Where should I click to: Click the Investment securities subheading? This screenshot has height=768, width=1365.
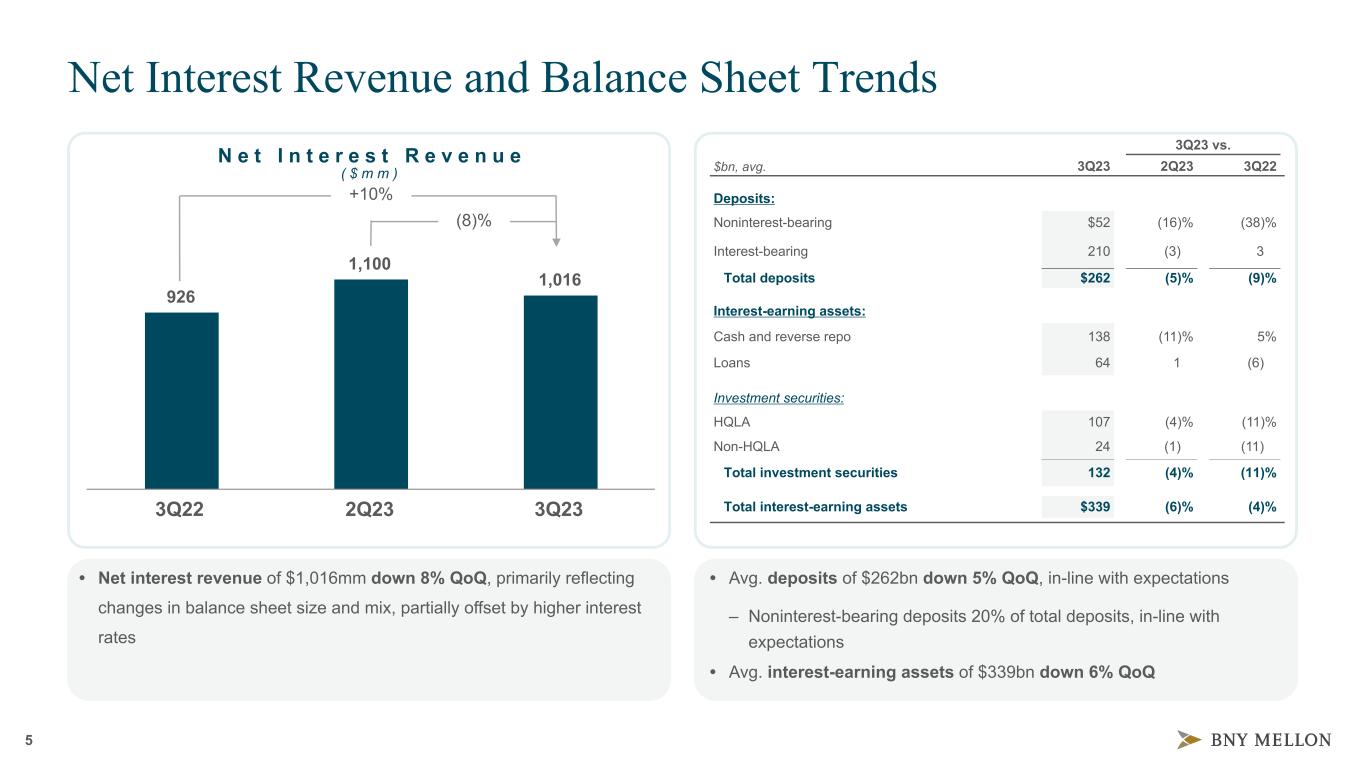point(778,398)
